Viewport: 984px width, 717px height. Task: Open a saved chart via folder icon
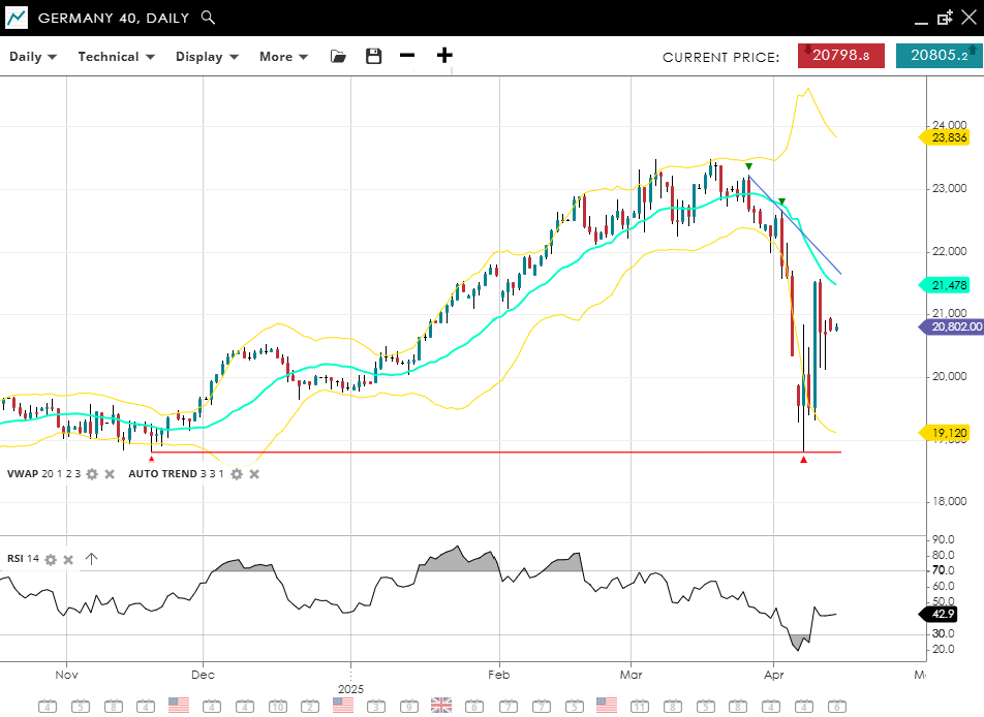click(x=338, y=56)
